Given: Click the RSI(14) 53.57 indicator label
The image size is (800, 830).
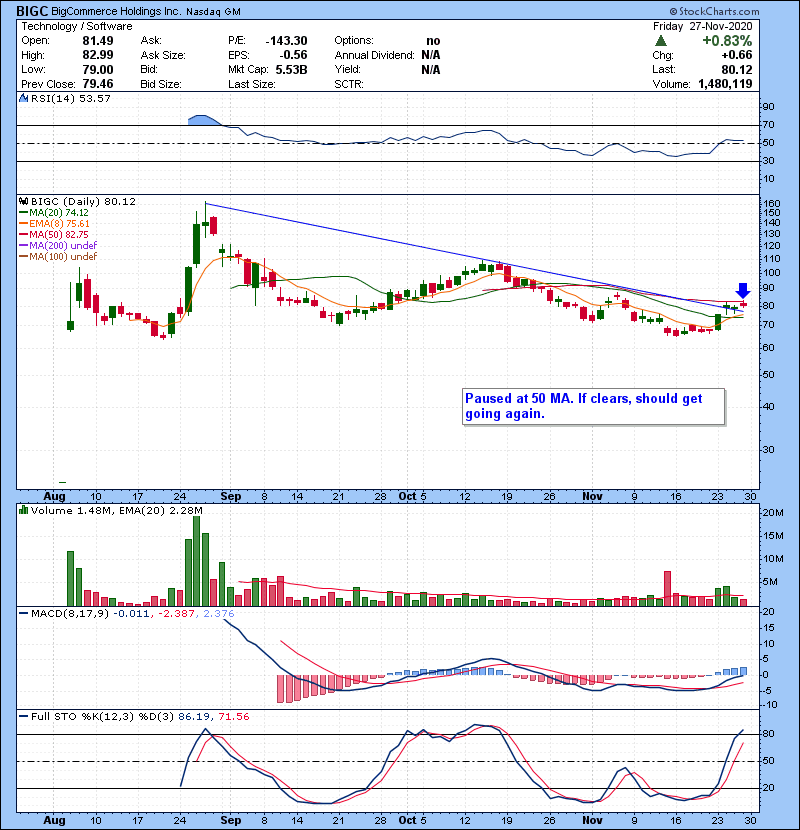Looking at the screenshot, I should pos(71,98).
